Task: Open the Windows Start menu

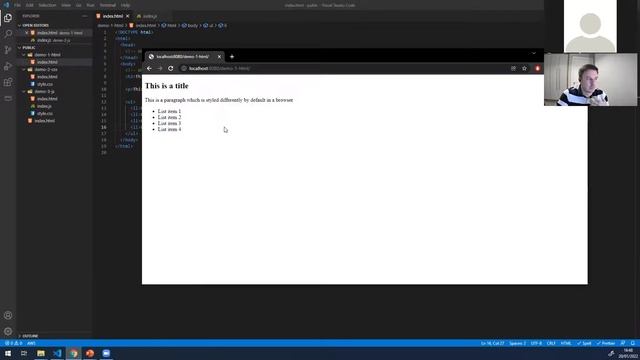Action: click(x=8, y=353)
